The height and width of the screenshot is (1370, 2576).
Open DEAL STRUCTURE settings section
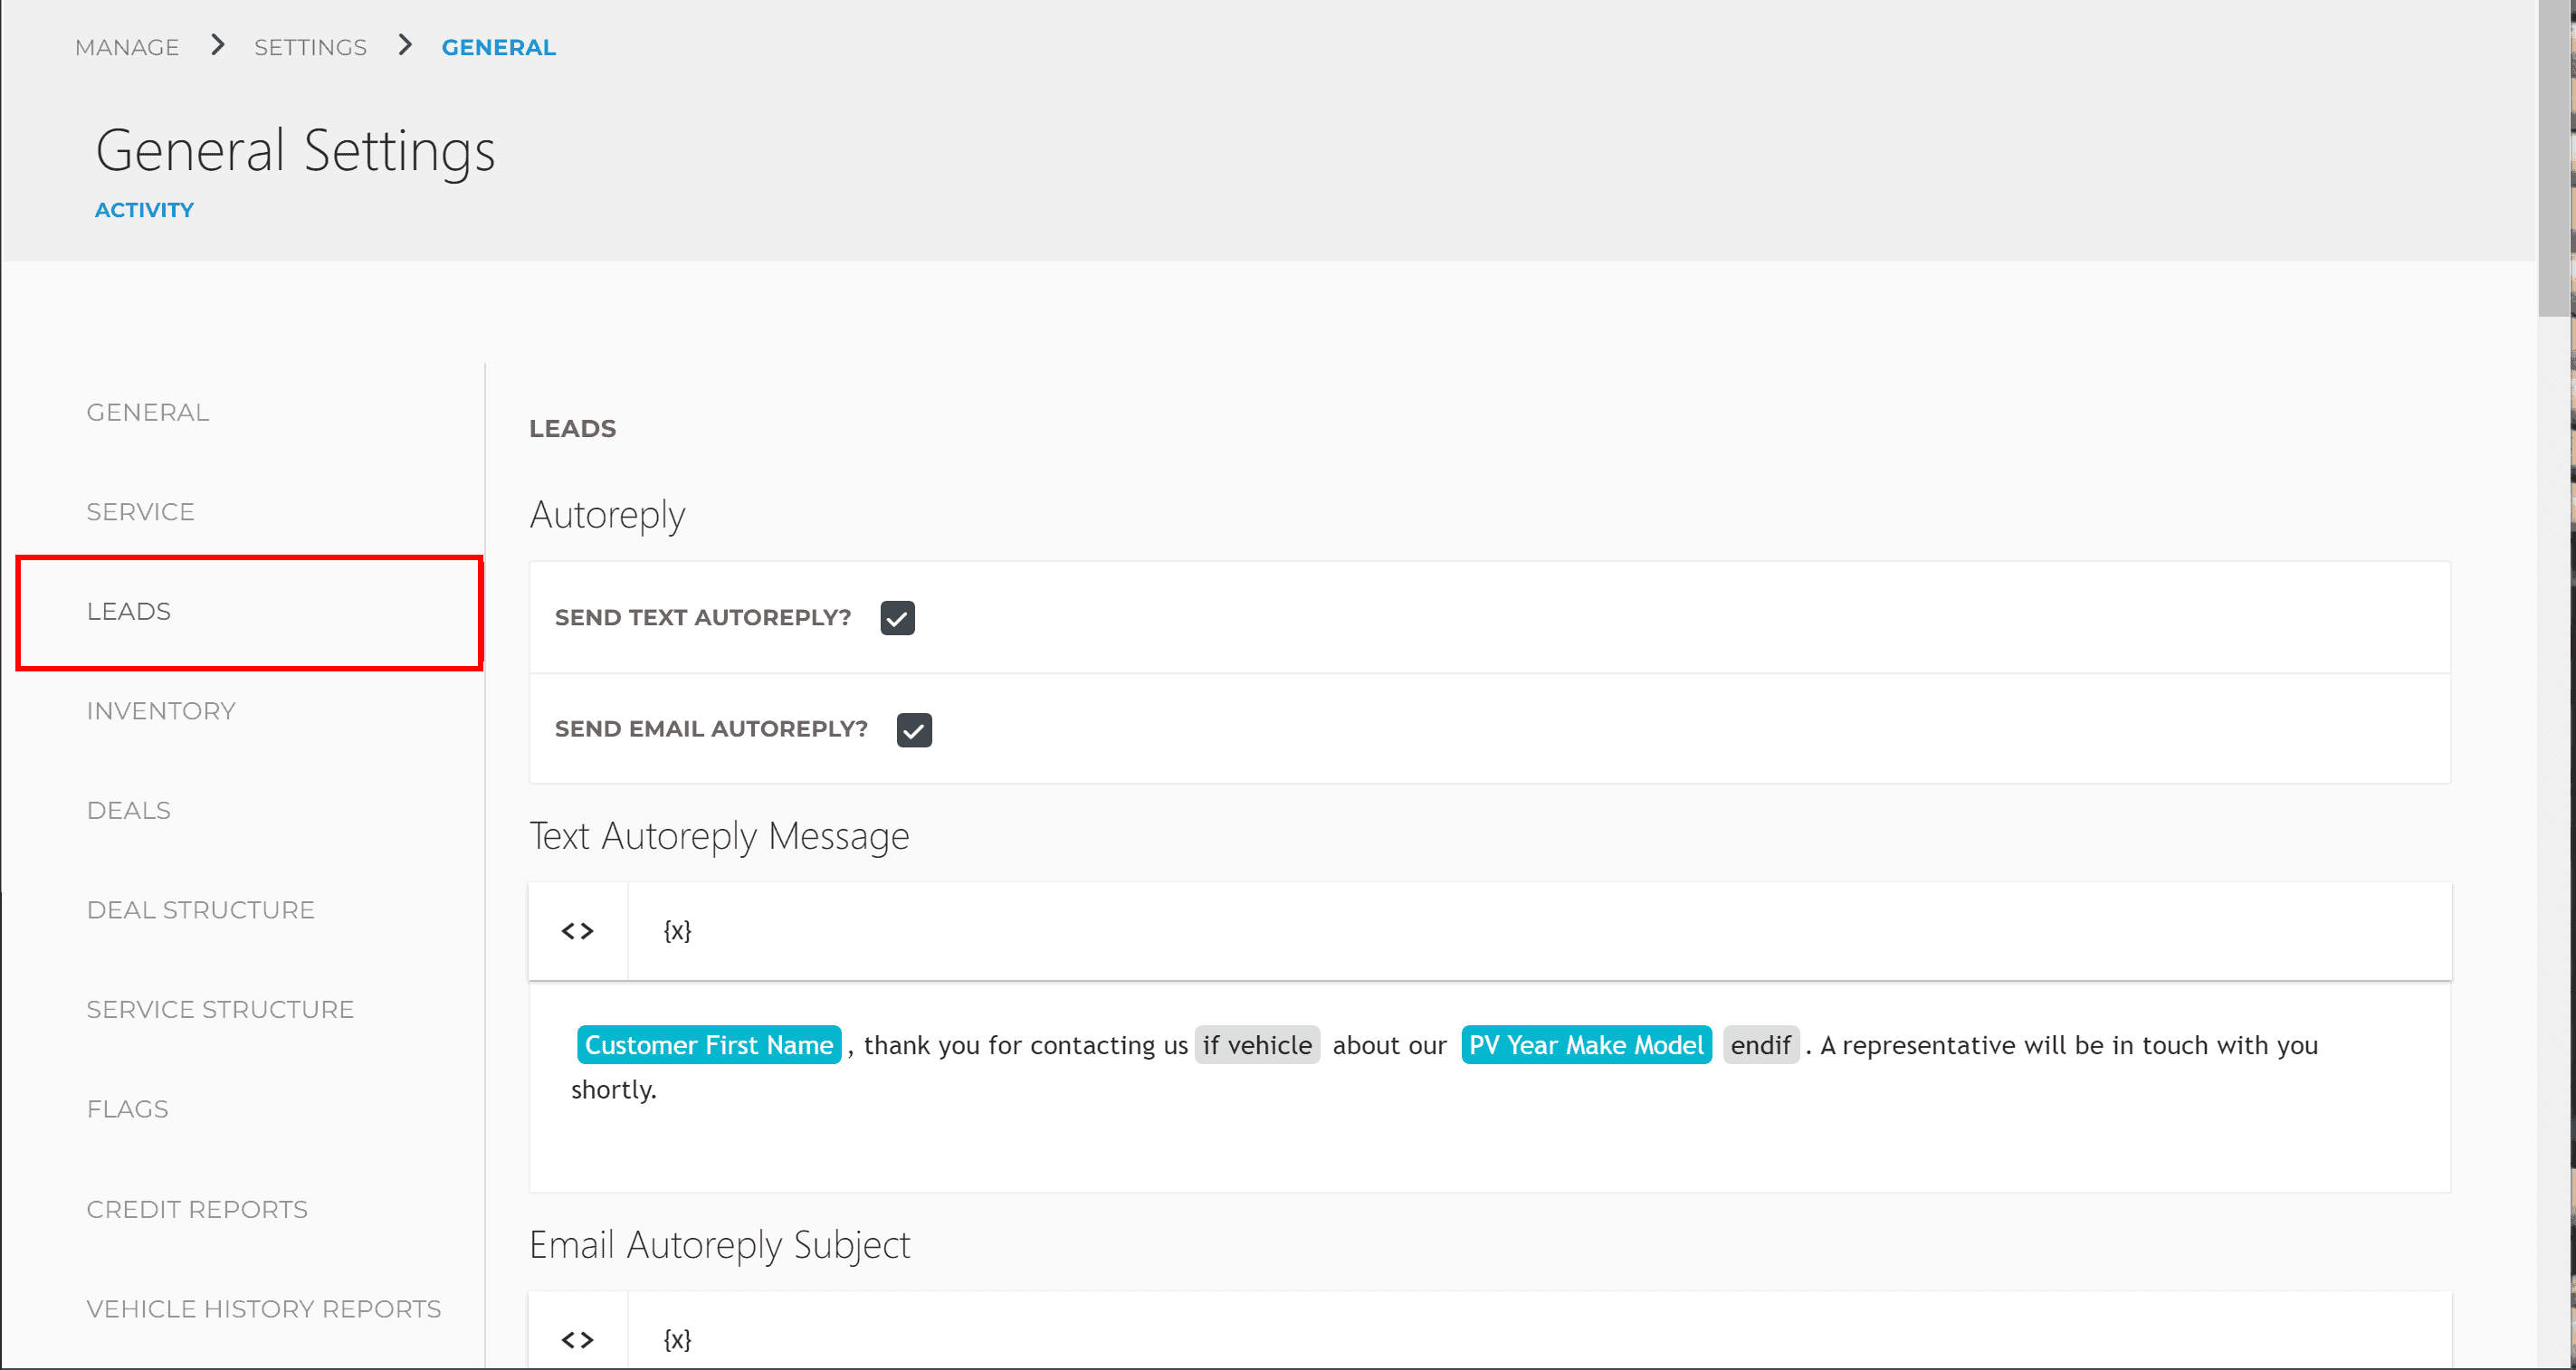point(200,910)
